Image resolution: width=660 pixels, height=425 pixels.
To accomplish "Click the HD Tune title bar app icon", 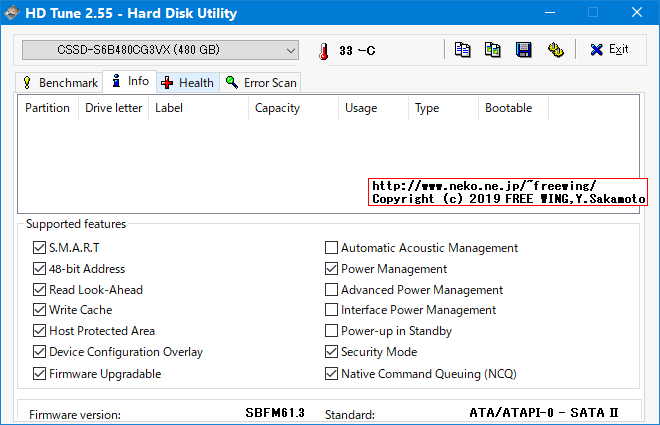I will click(12, 13).
